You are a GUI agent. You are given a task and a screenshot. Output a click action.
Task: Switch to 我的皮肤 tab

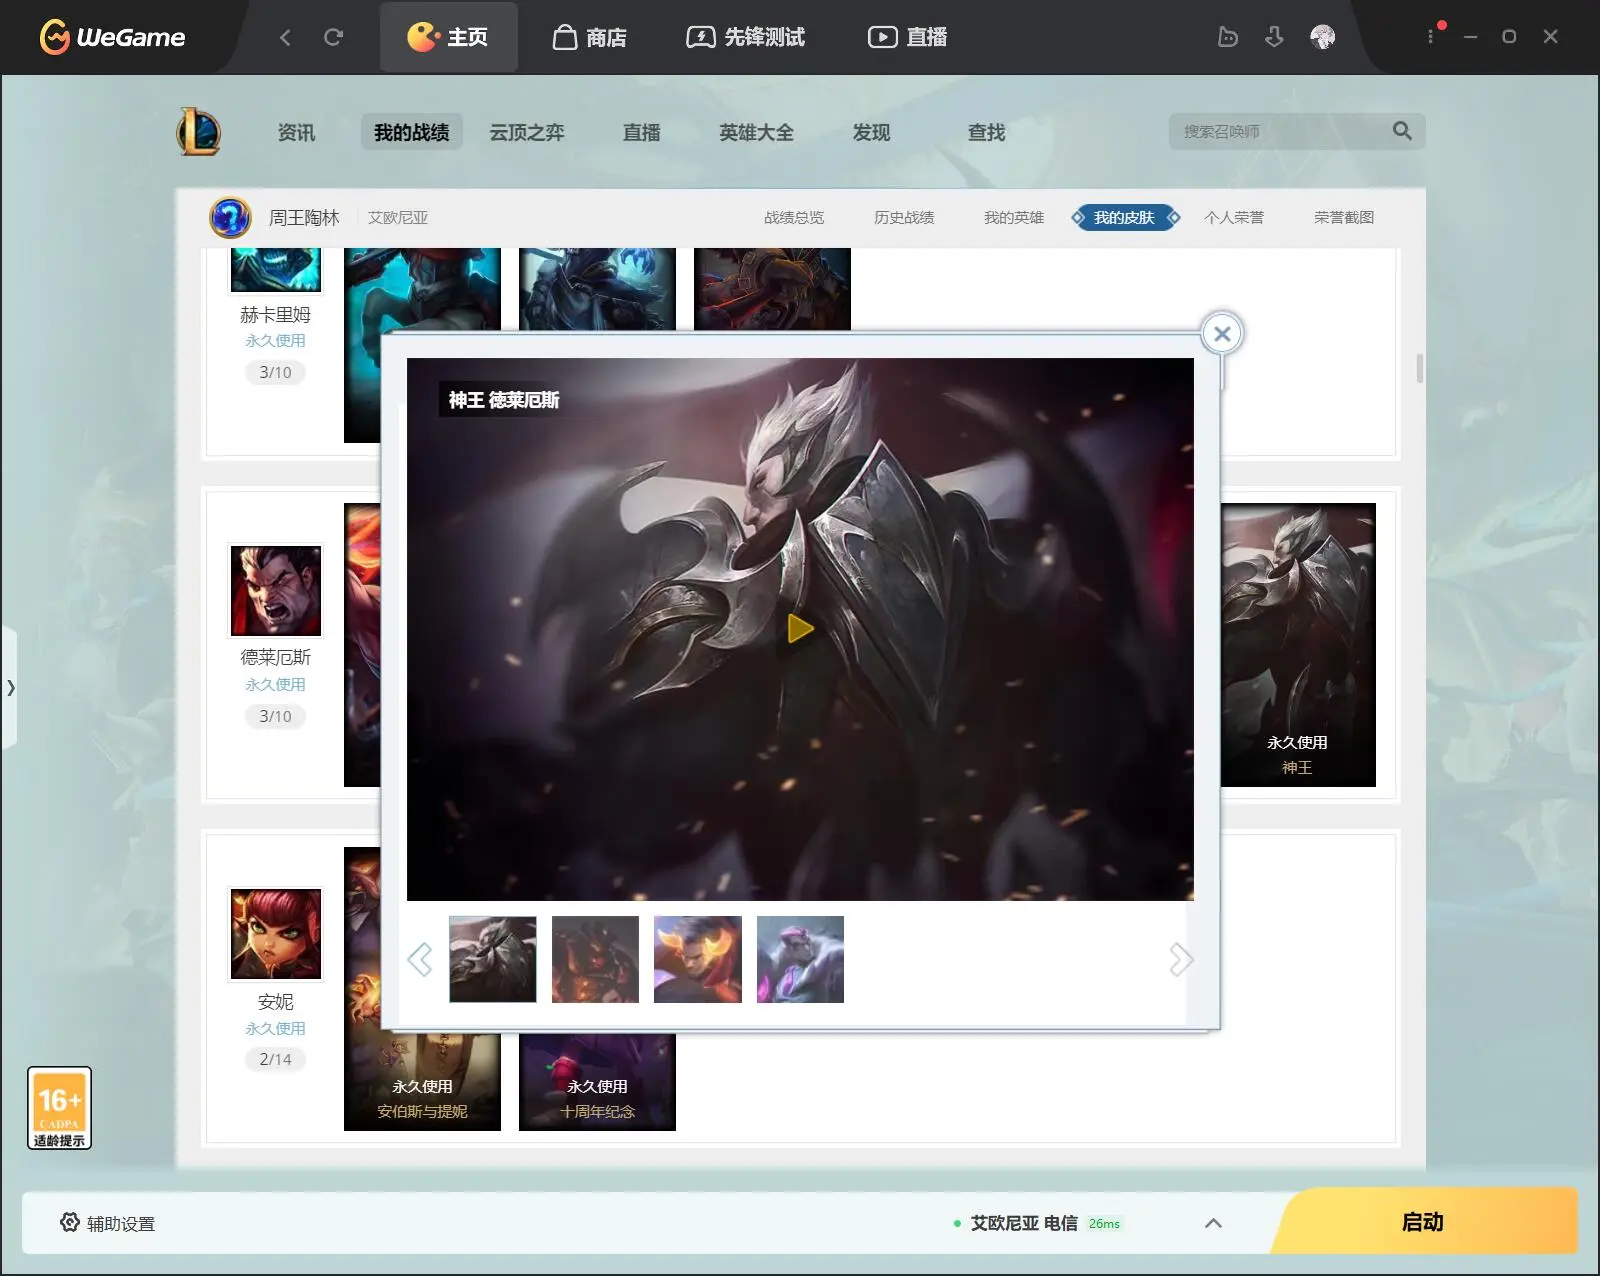[x=1125, y=217]
